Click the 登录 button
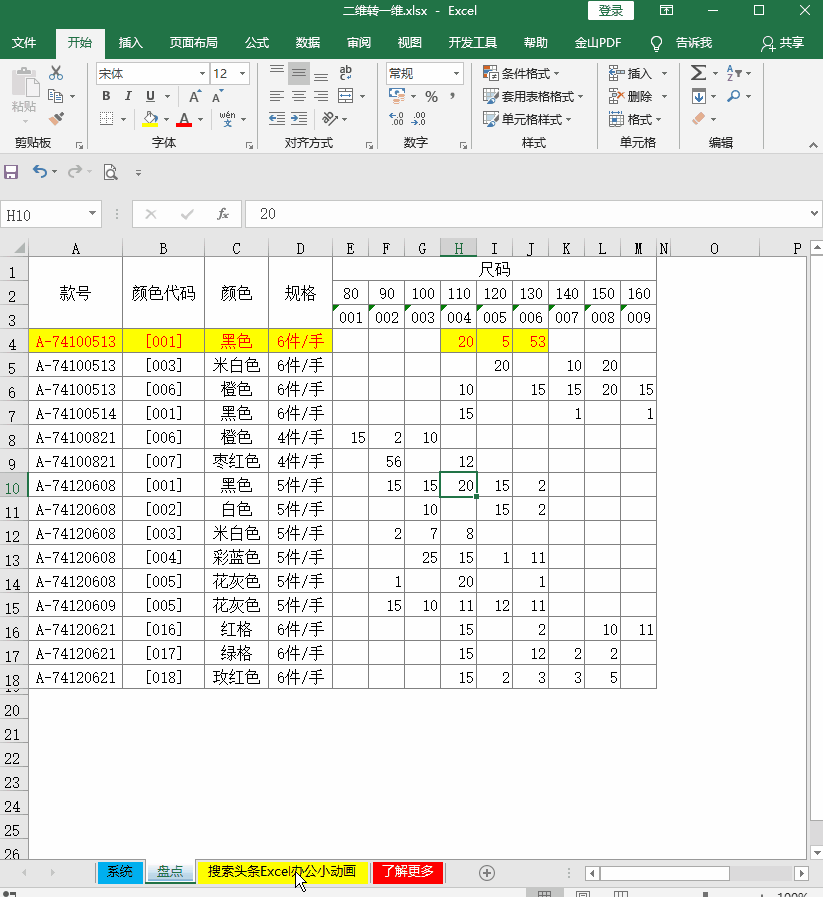823x897 pixels. click(611, 11)
